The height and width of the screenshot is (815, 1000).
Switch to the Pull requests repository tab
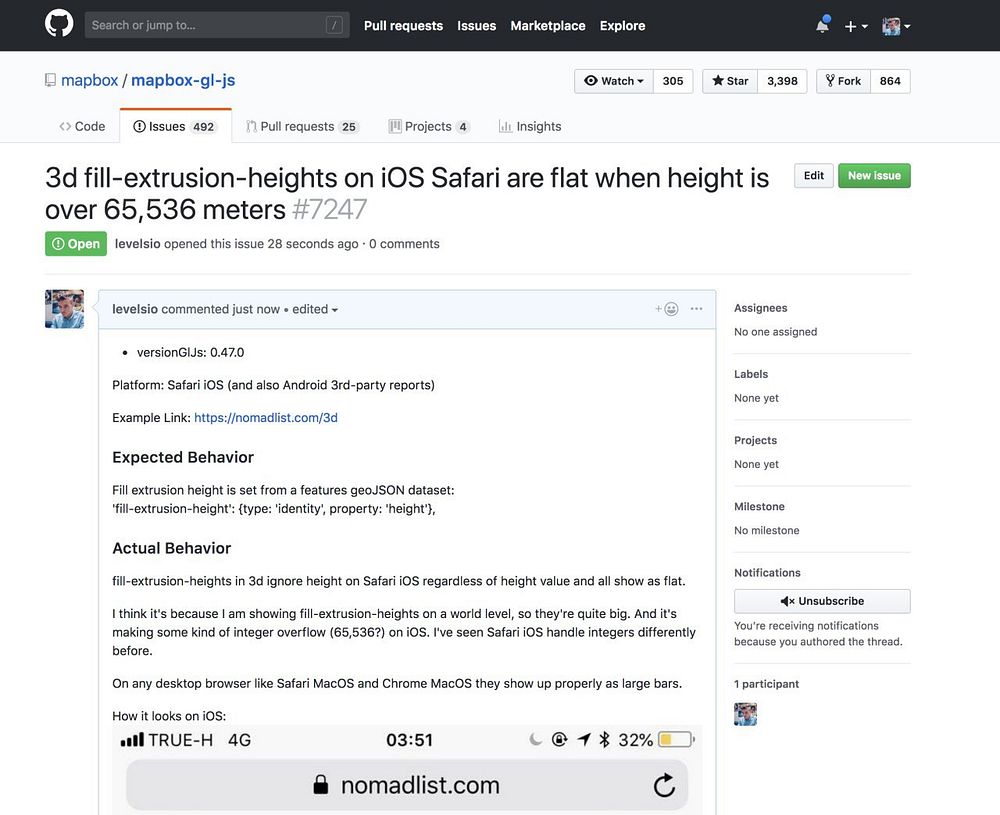297,127
